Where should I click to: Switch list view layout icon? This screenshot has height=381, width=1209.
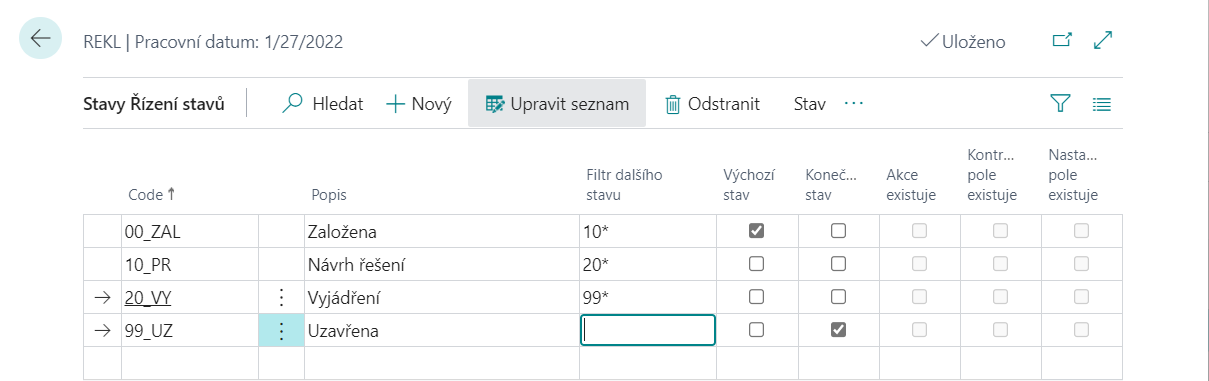point(1102,103)
